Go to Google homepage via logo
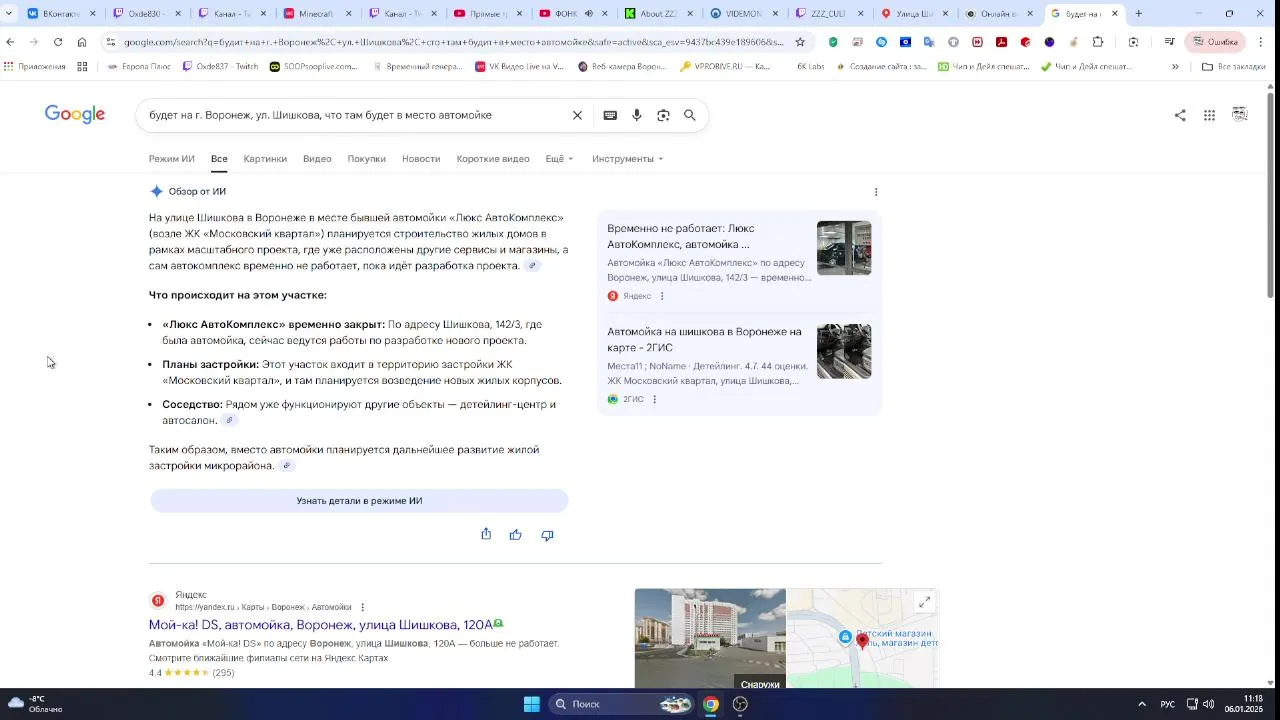The image size is (1280, 720). [x=75, y=115]
